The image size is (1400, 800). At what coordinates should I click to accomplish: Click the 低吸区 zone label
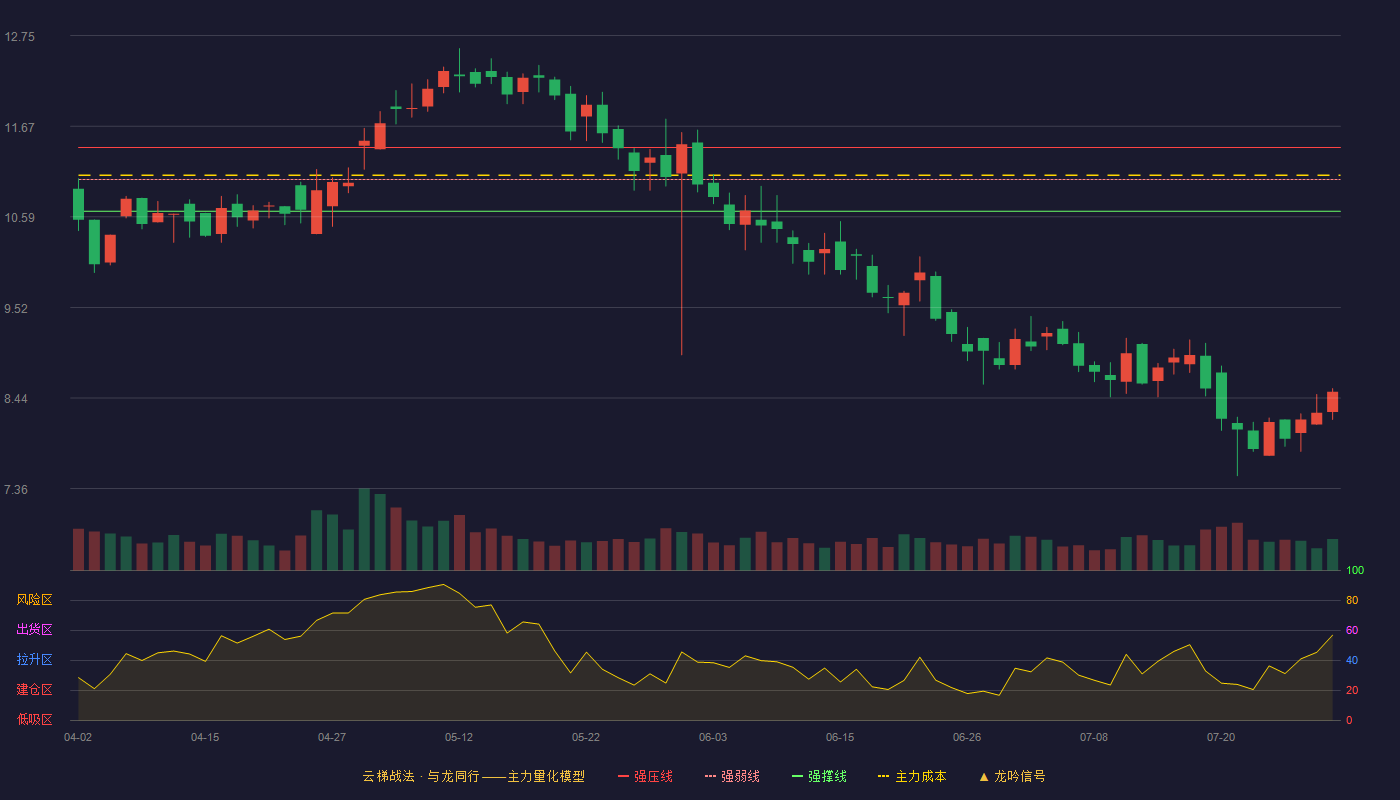tap(34, 720)
